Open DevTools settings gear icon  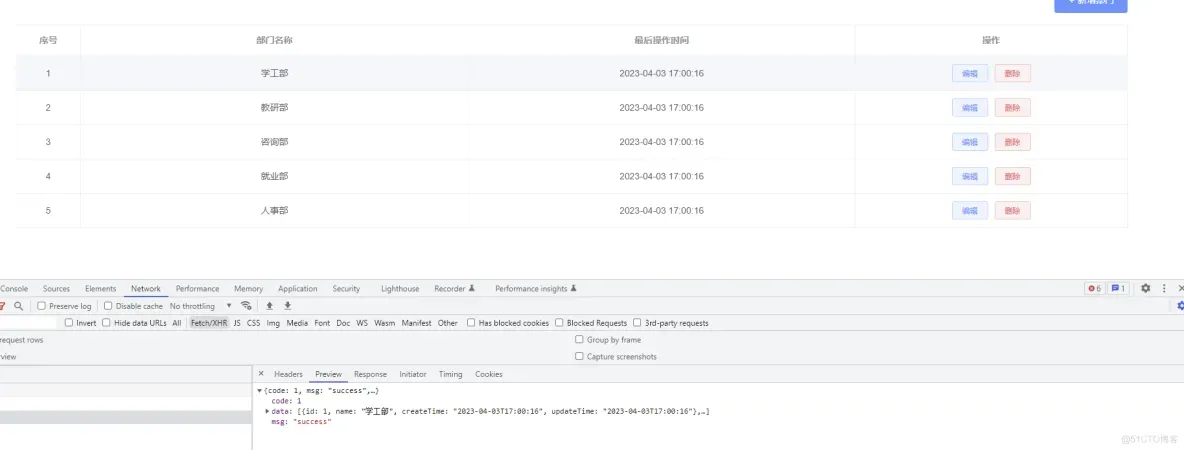[x=1145, y=288]
